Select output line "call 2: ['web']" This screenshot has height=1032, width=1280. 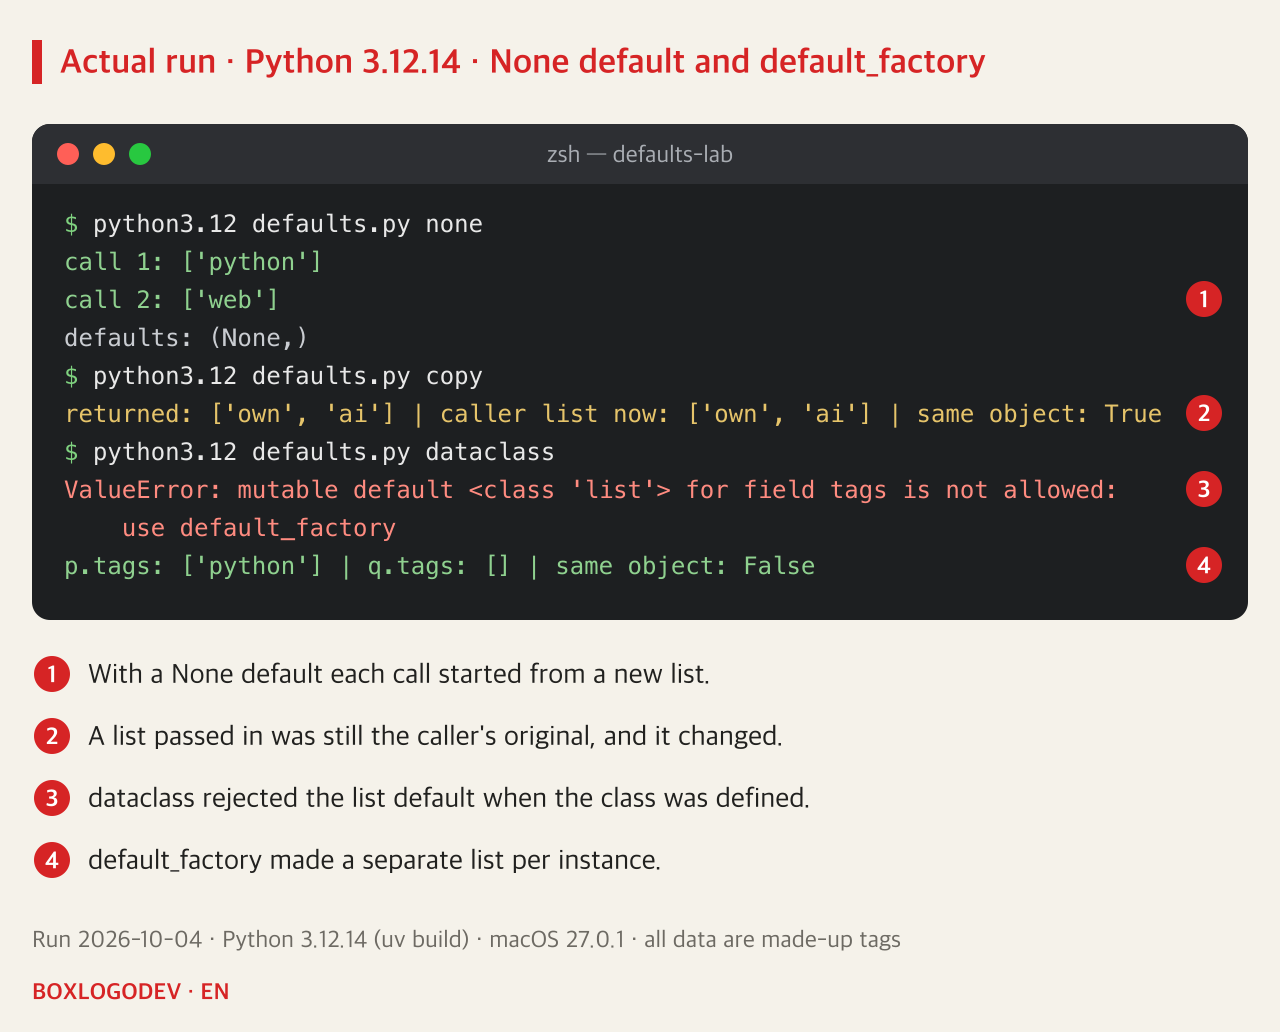(x=172, y=300)
